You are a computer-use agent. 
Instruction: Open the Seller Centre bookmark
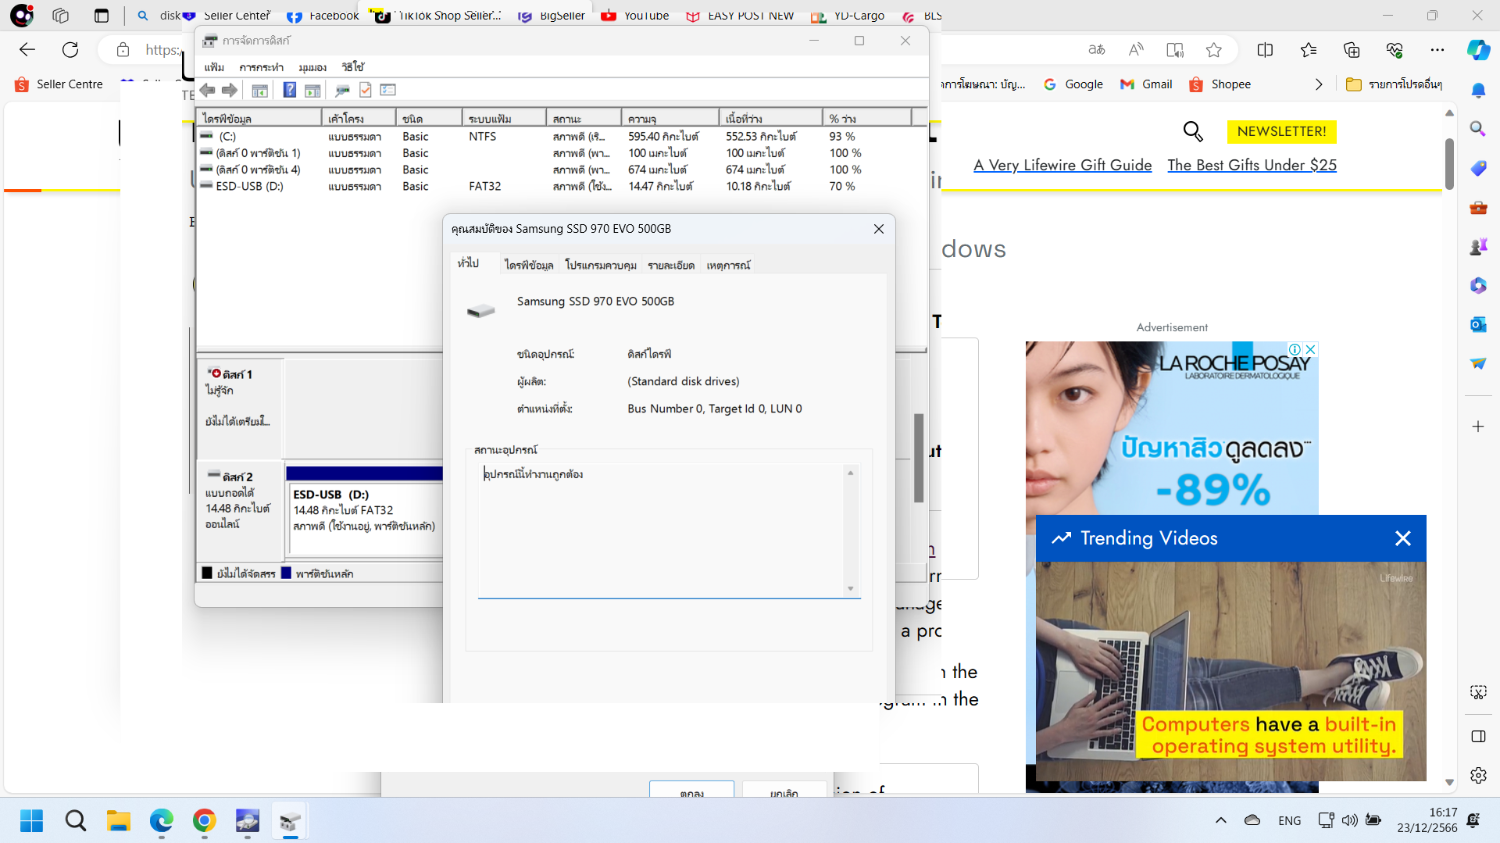pyautogui.click(x=59, y=84)
